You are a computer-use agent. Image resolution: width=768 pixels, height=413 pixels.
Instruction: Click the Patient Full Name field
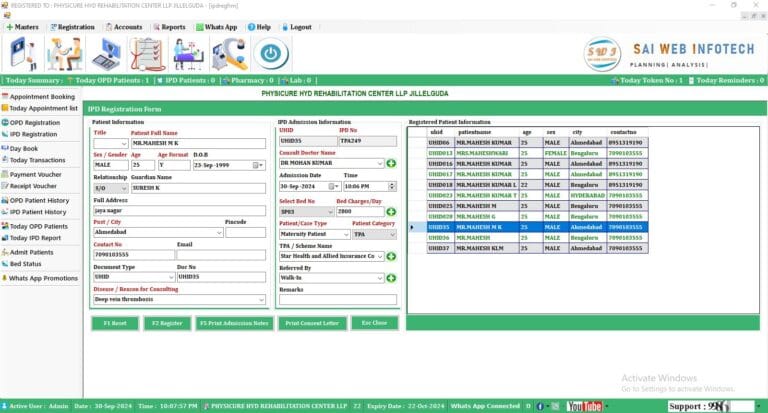click(198, 144)
